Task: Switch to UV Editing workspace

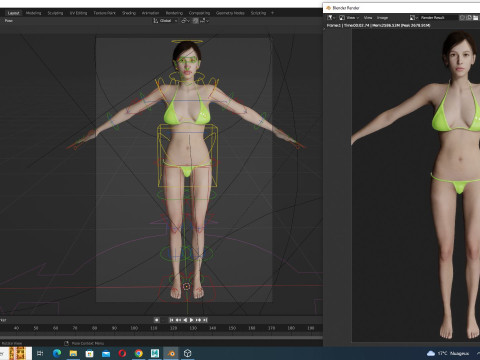Action: [78, 13]
